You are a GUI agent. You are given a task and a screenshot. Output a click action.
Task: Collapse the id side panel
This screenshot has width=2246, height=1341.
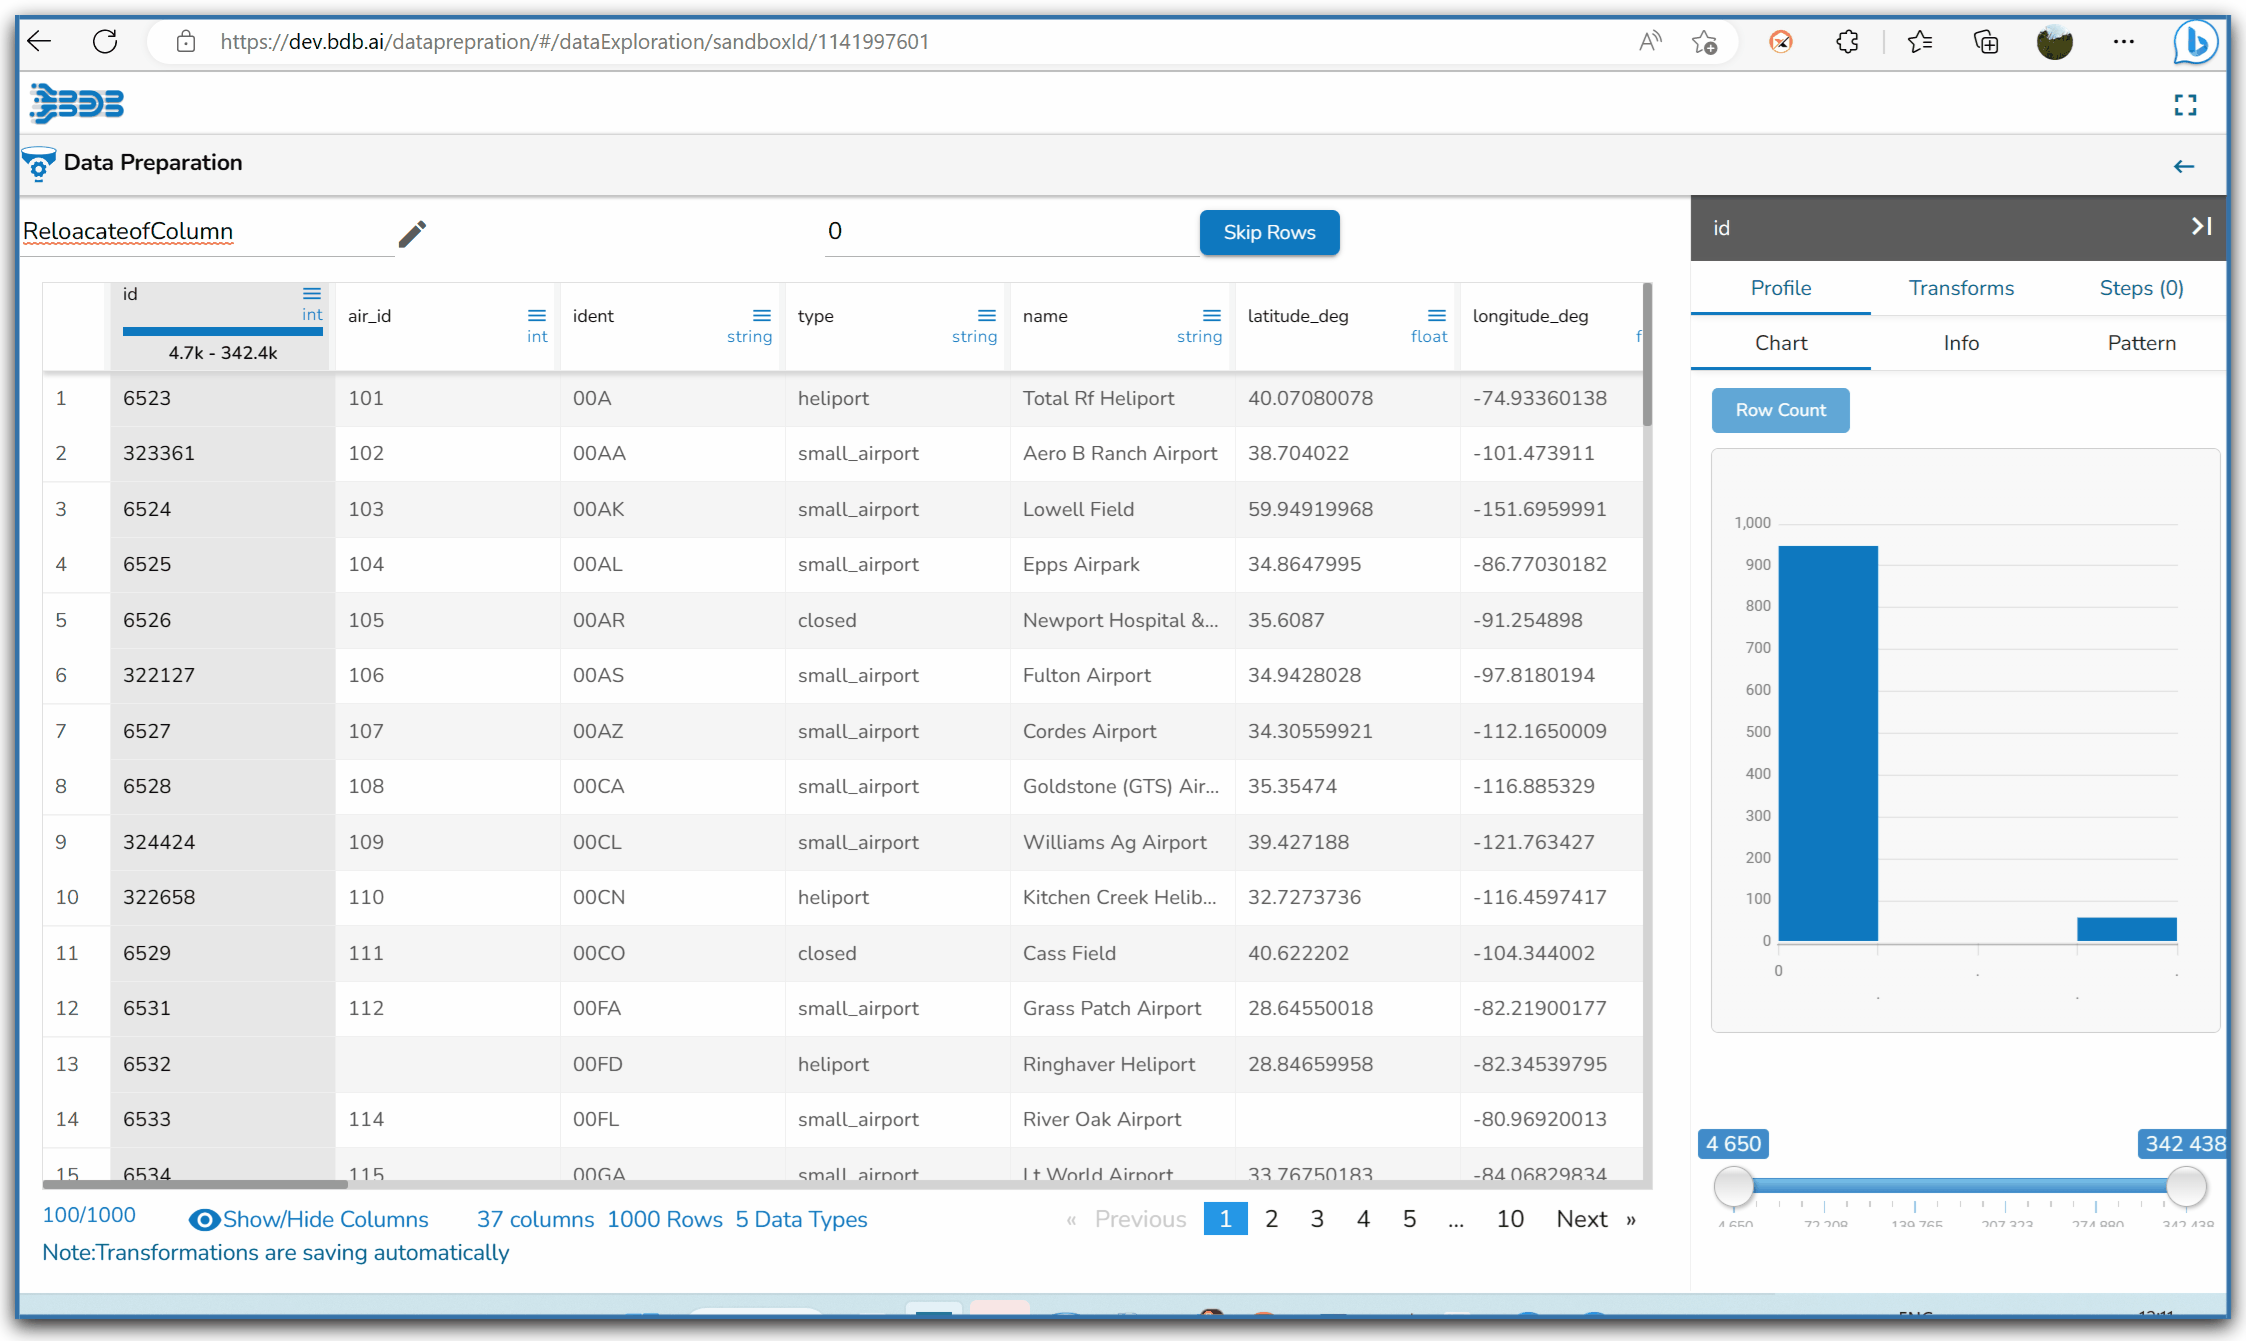click(2200, 227)
